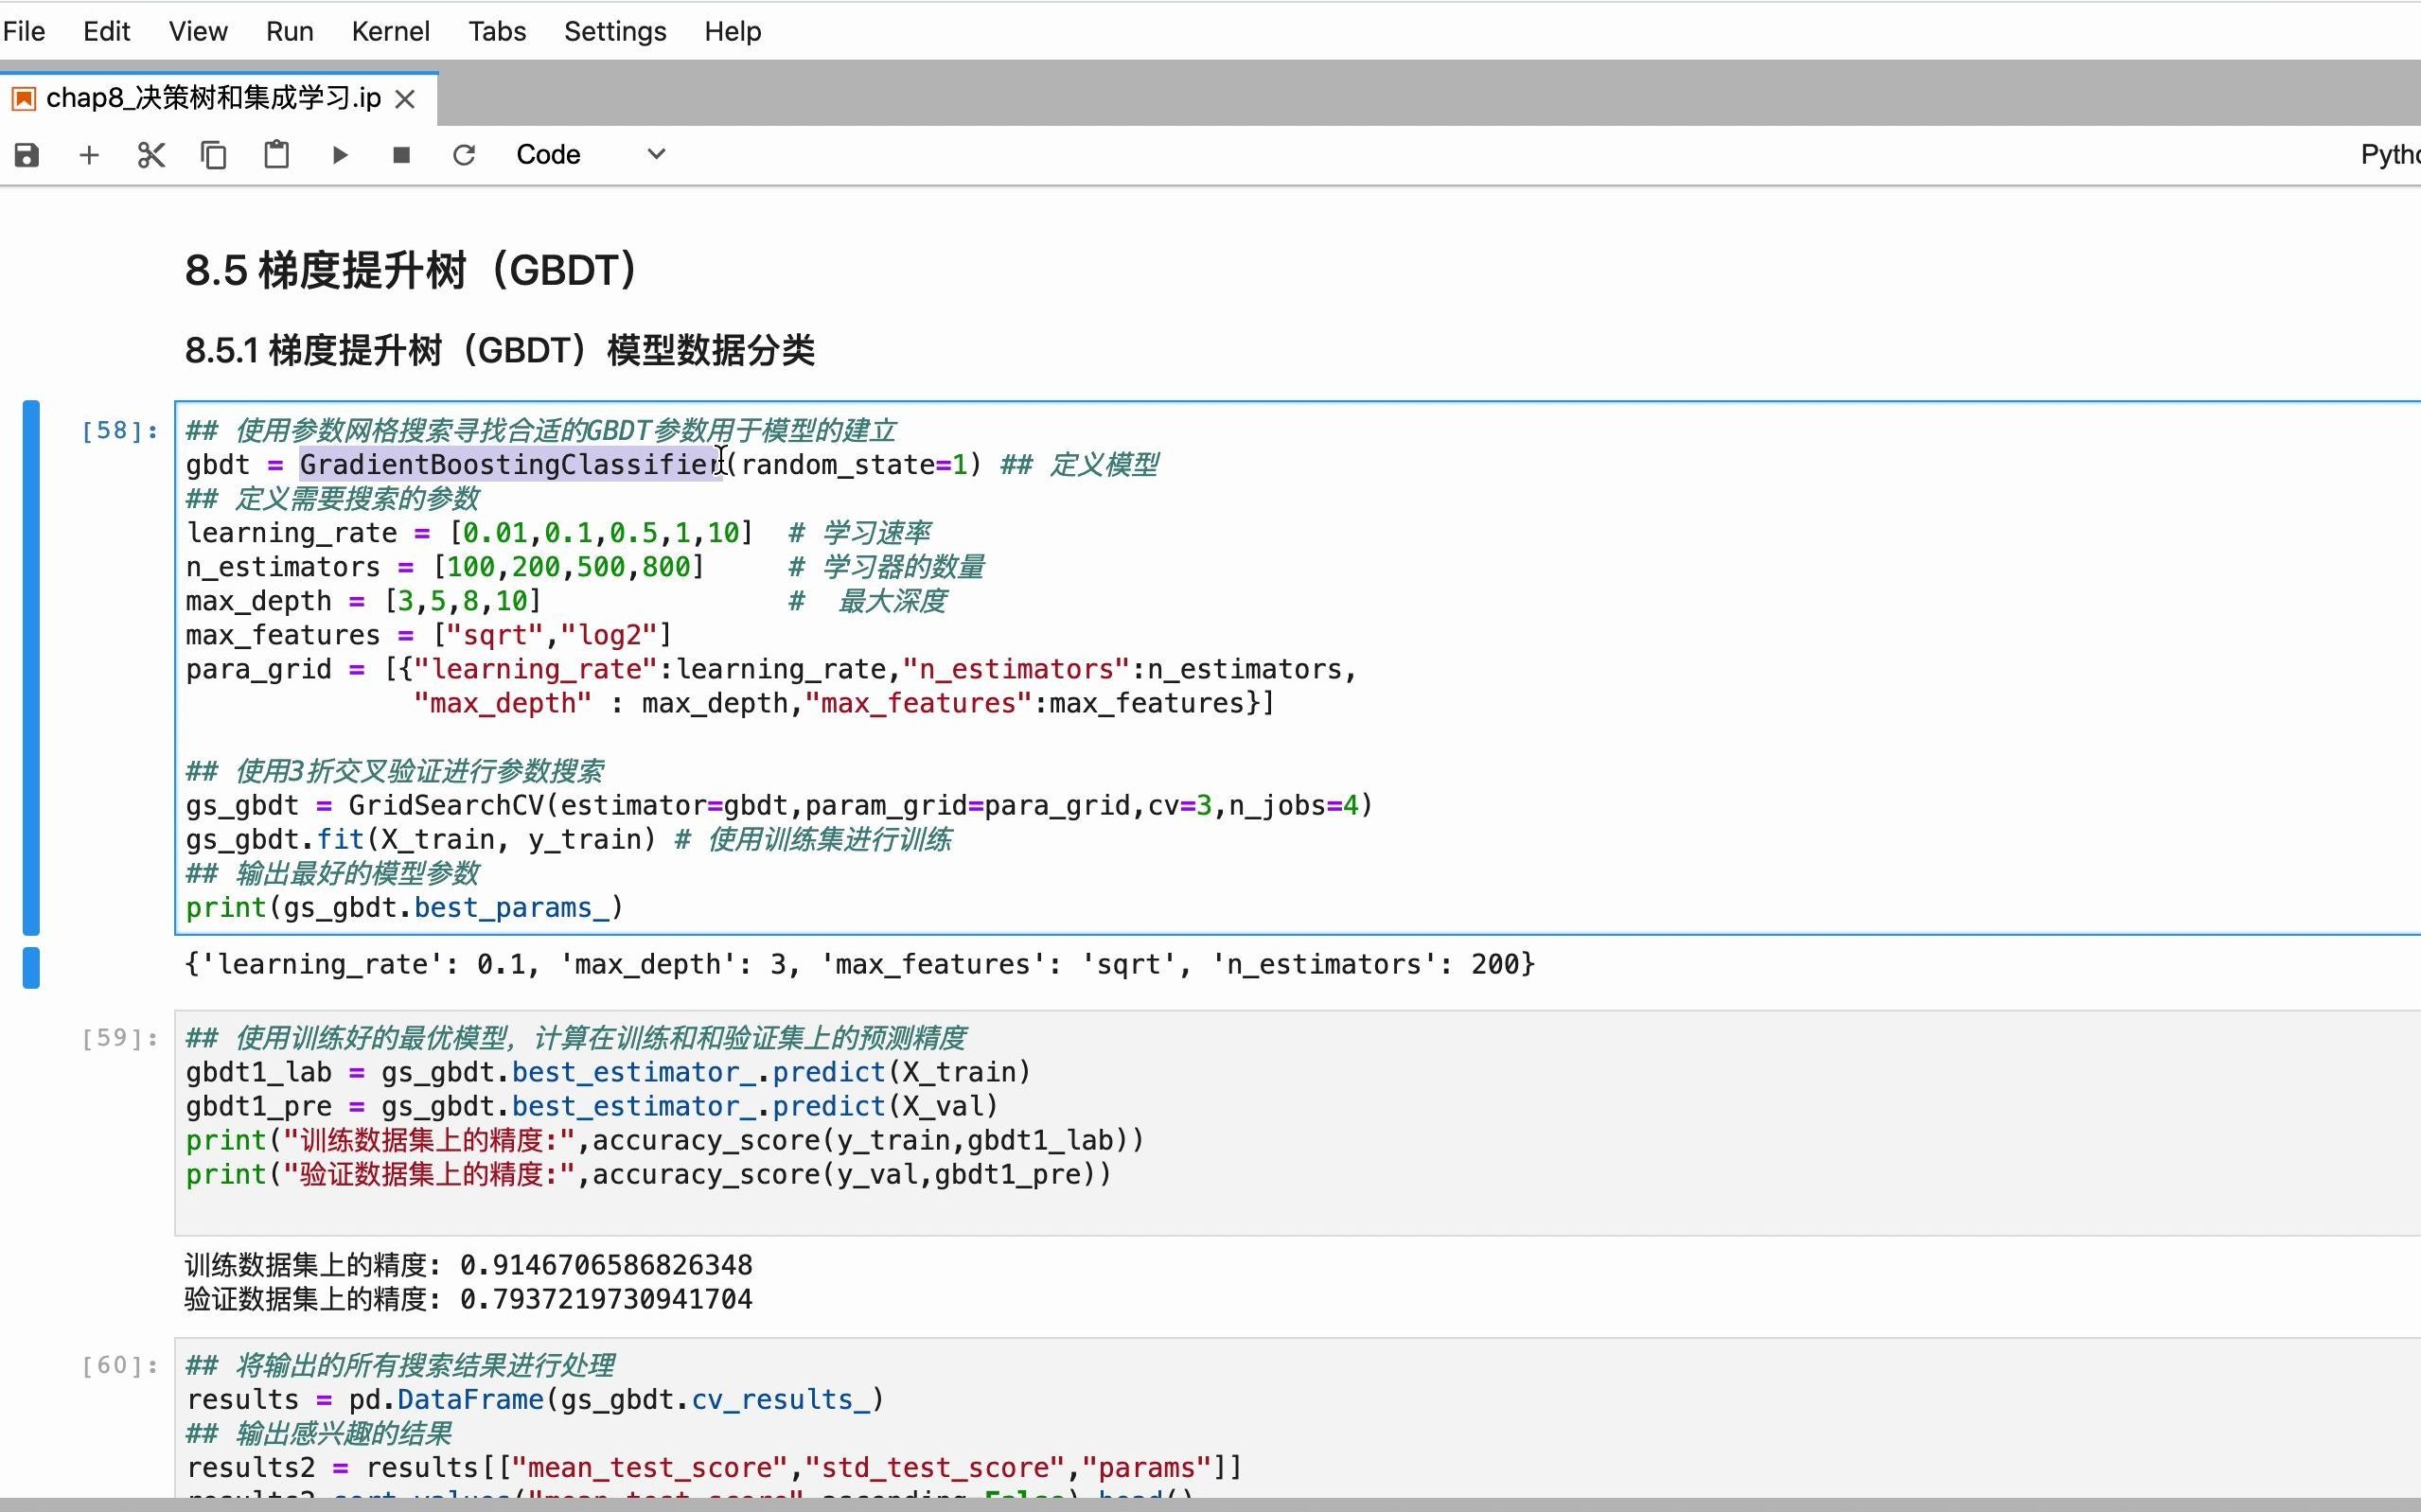
Task: Click print(gs_gbdt.best_params_) line
Action: point(405,907)
